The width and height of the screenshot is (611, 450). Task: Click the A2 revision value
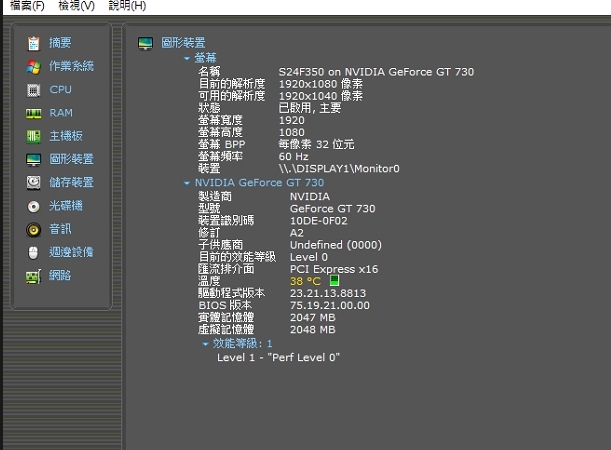click(297, 233)
